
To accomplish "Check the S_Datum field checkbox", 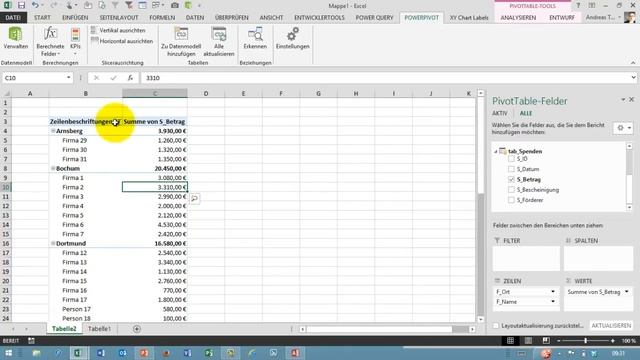I will click(511, 169).
